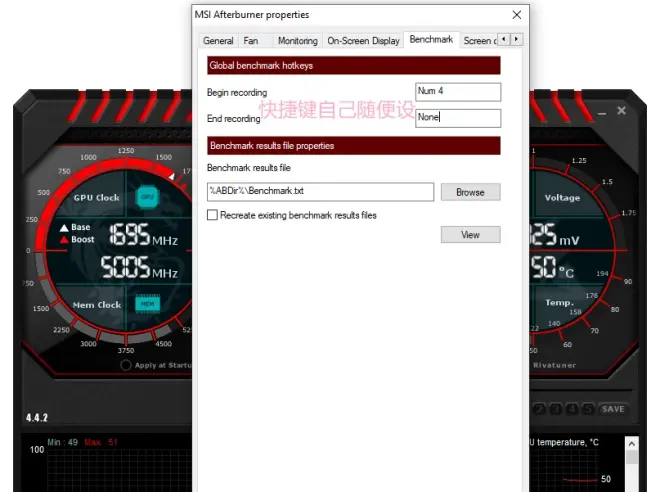Click the 4.4.2 version label
This screenshot has width=660, height=492.
click(x=37, y=418)
